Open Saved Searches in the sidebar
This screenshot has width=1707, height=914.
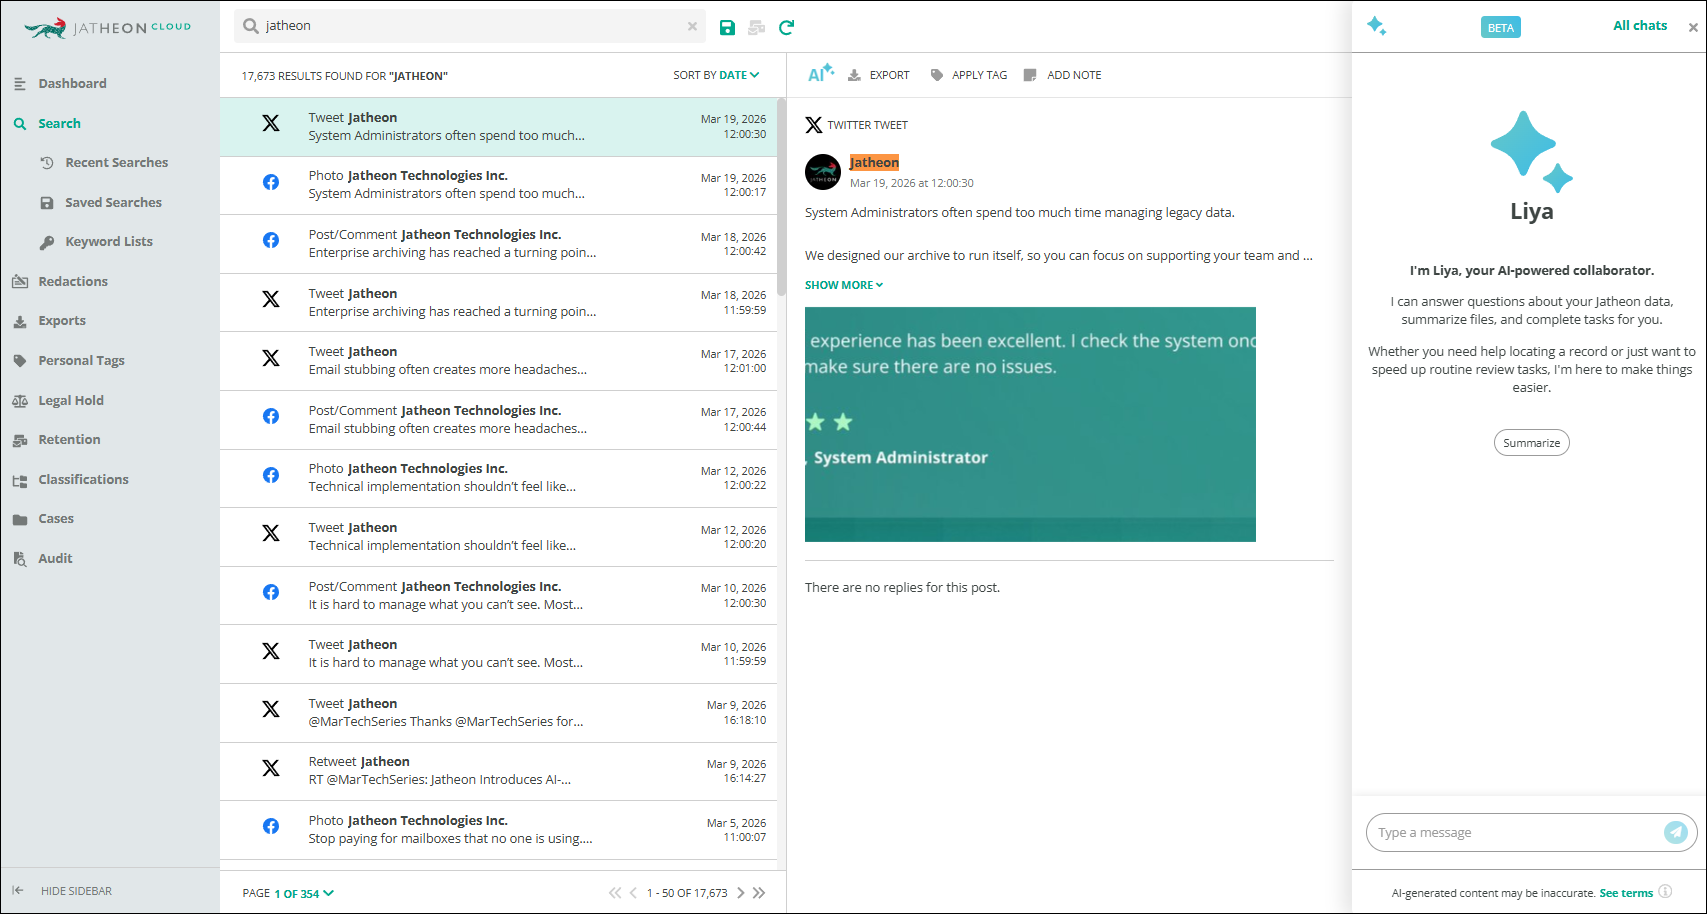pos(112,202)
